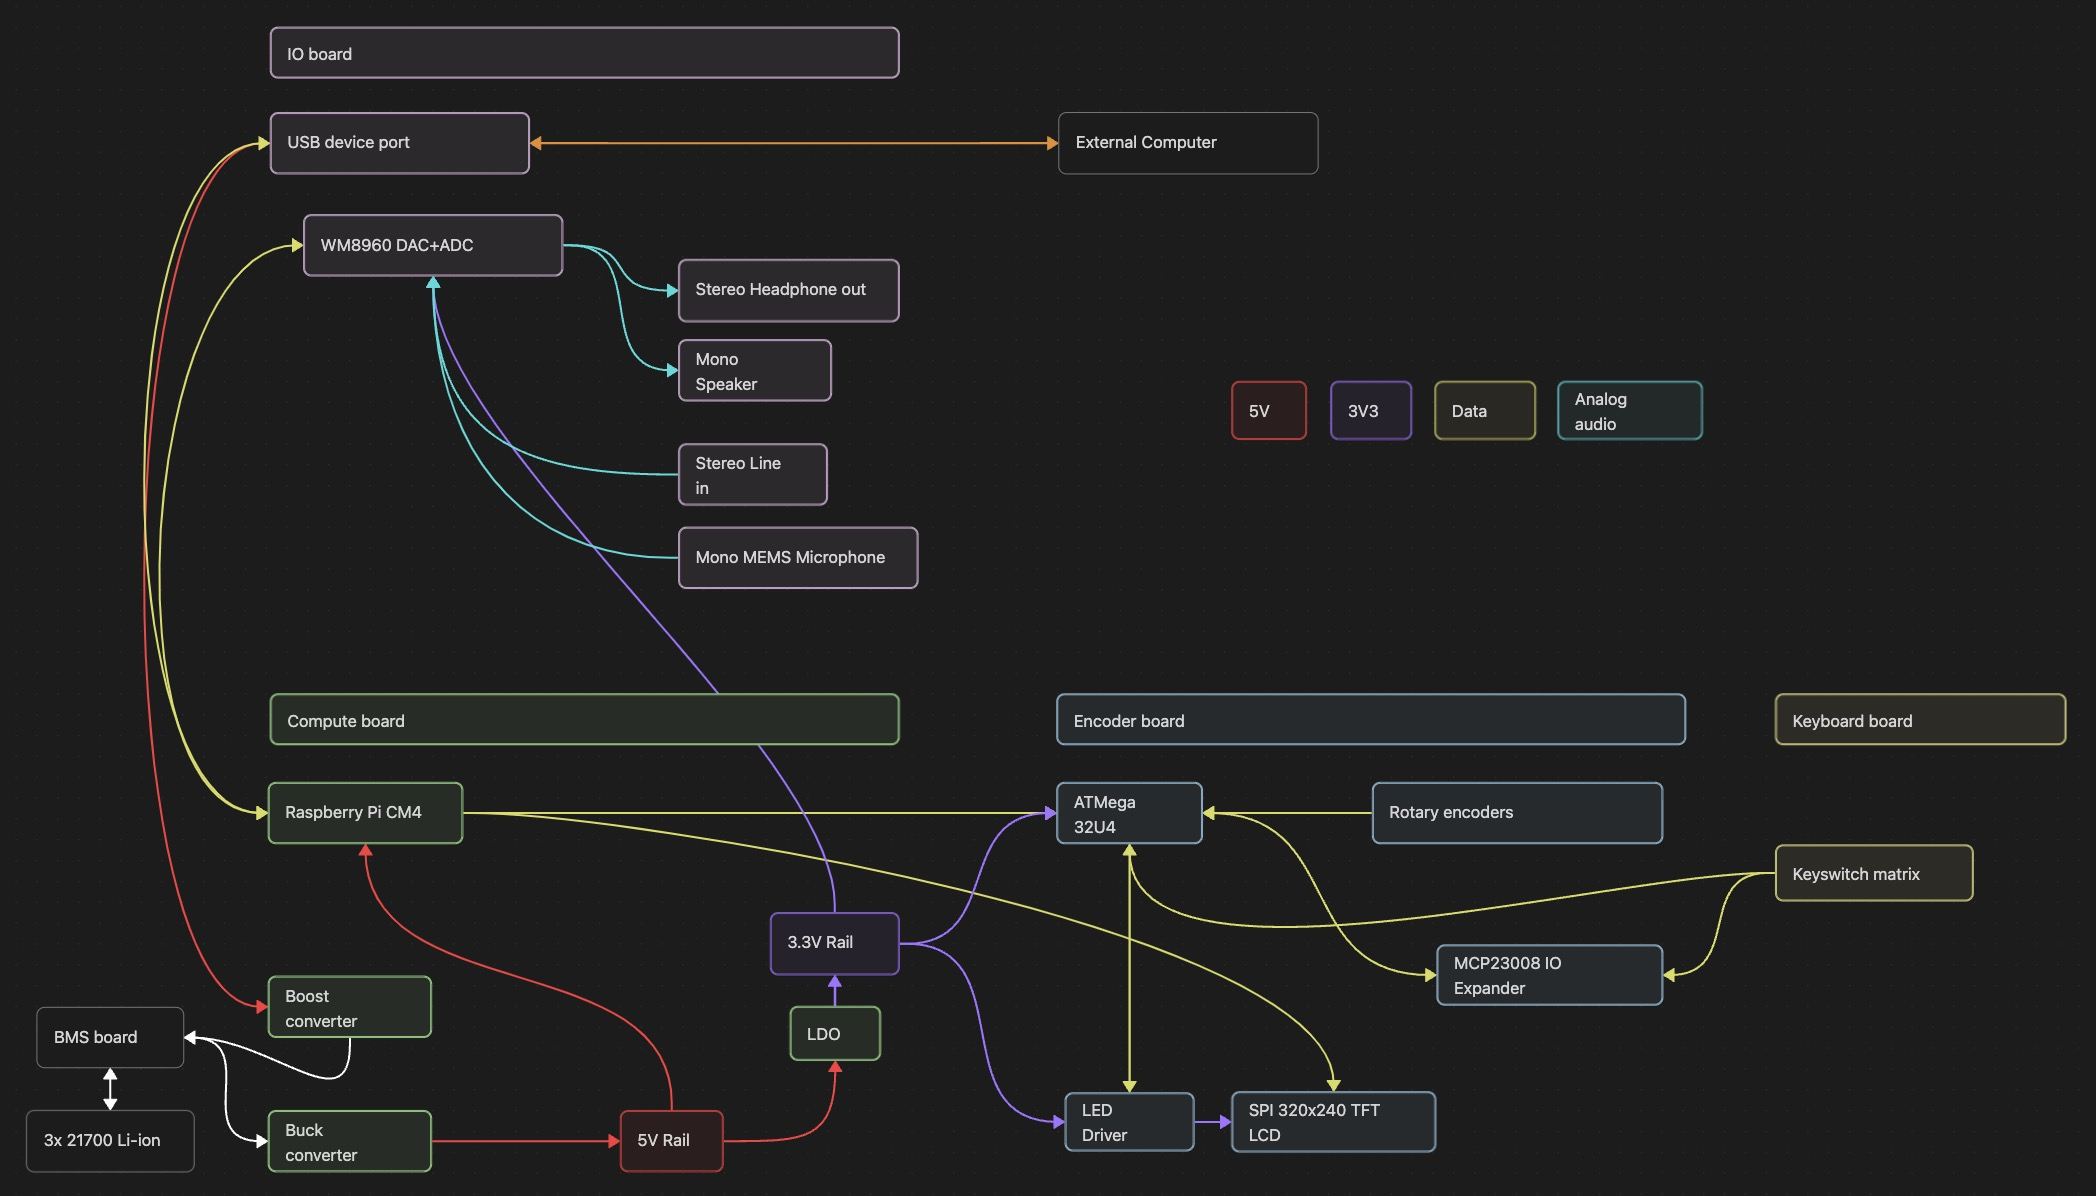
Task: Select the Raspberry Pi CM4 node
Action: click(x=365, y=813)
